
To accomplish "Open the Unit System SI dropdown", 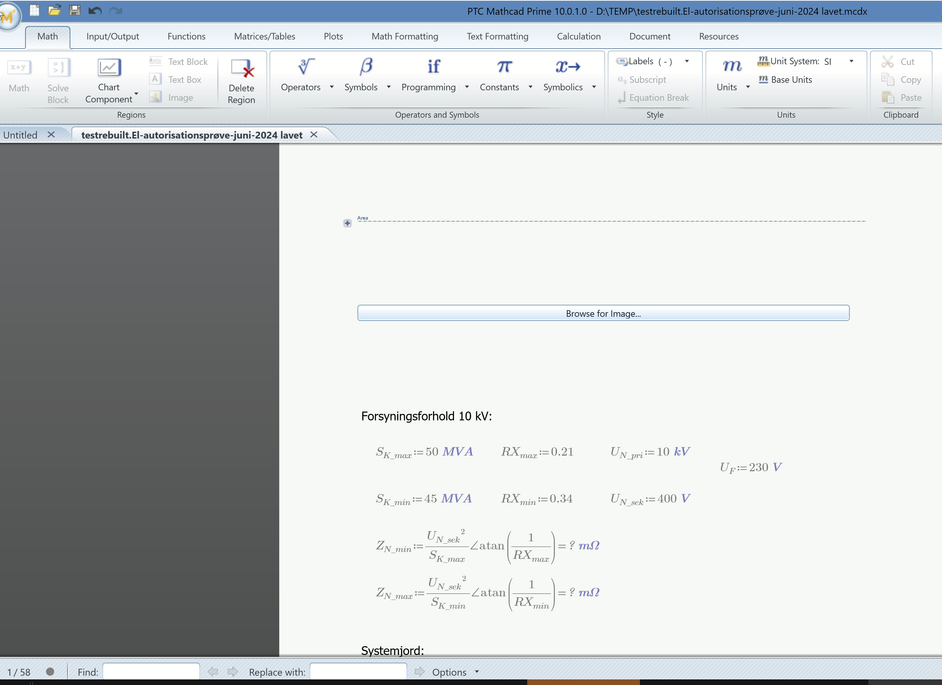I will (851, 62).
